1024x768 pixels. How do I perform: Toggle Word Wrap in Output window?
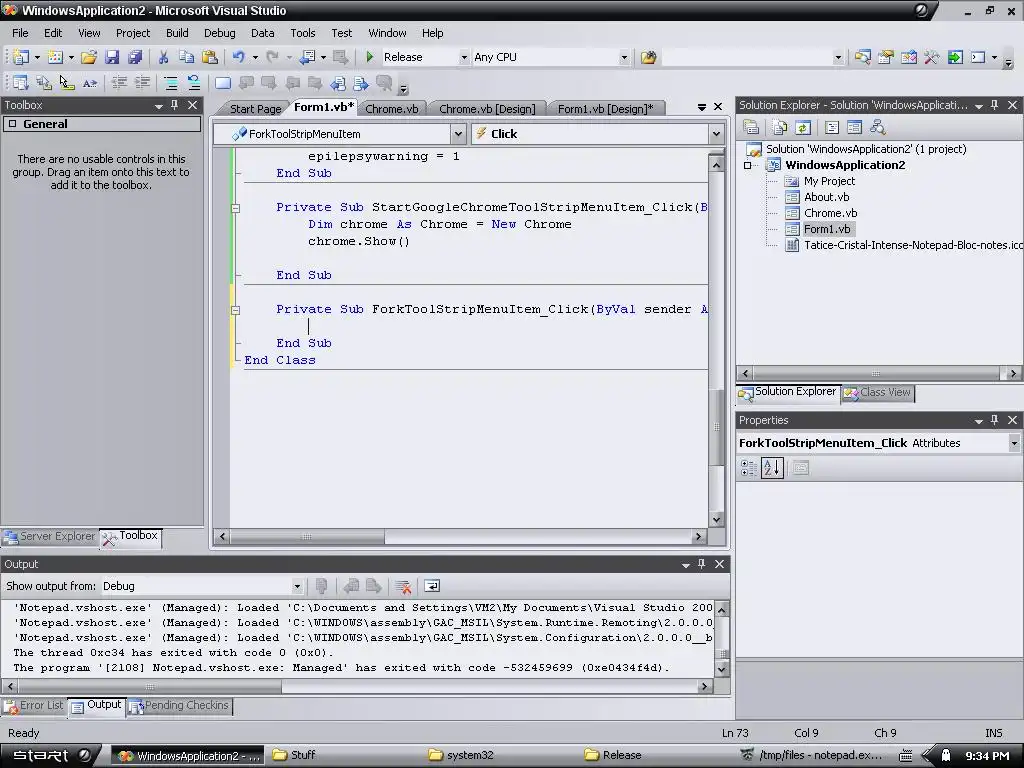click(x=432, y=586)
